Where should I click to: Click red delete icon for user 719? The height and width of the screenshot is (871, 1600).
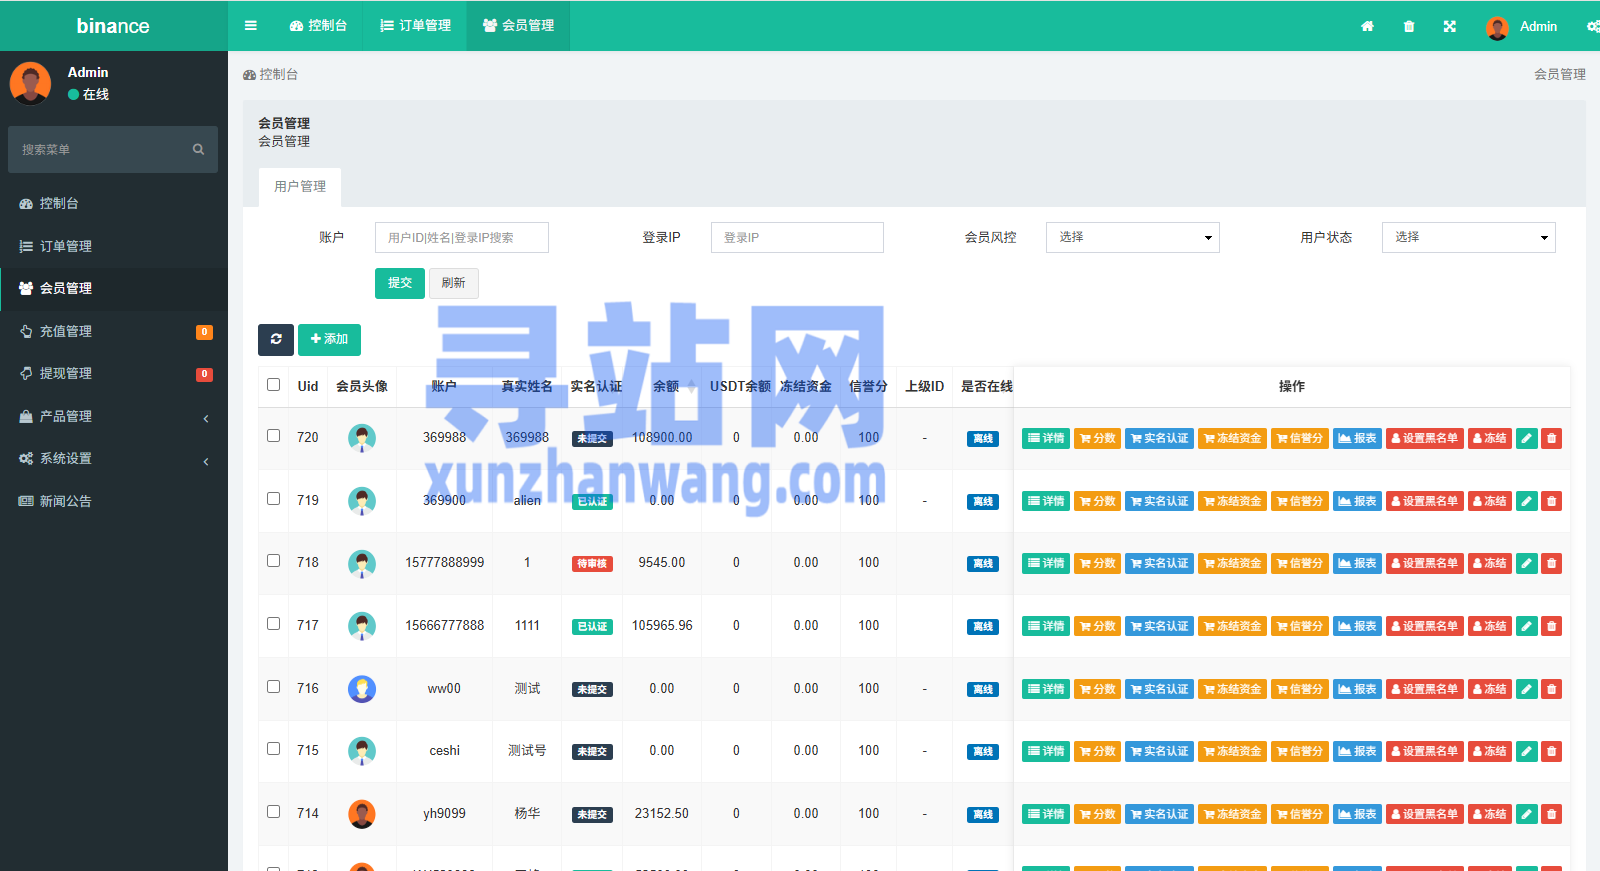tap(1551, 501)
